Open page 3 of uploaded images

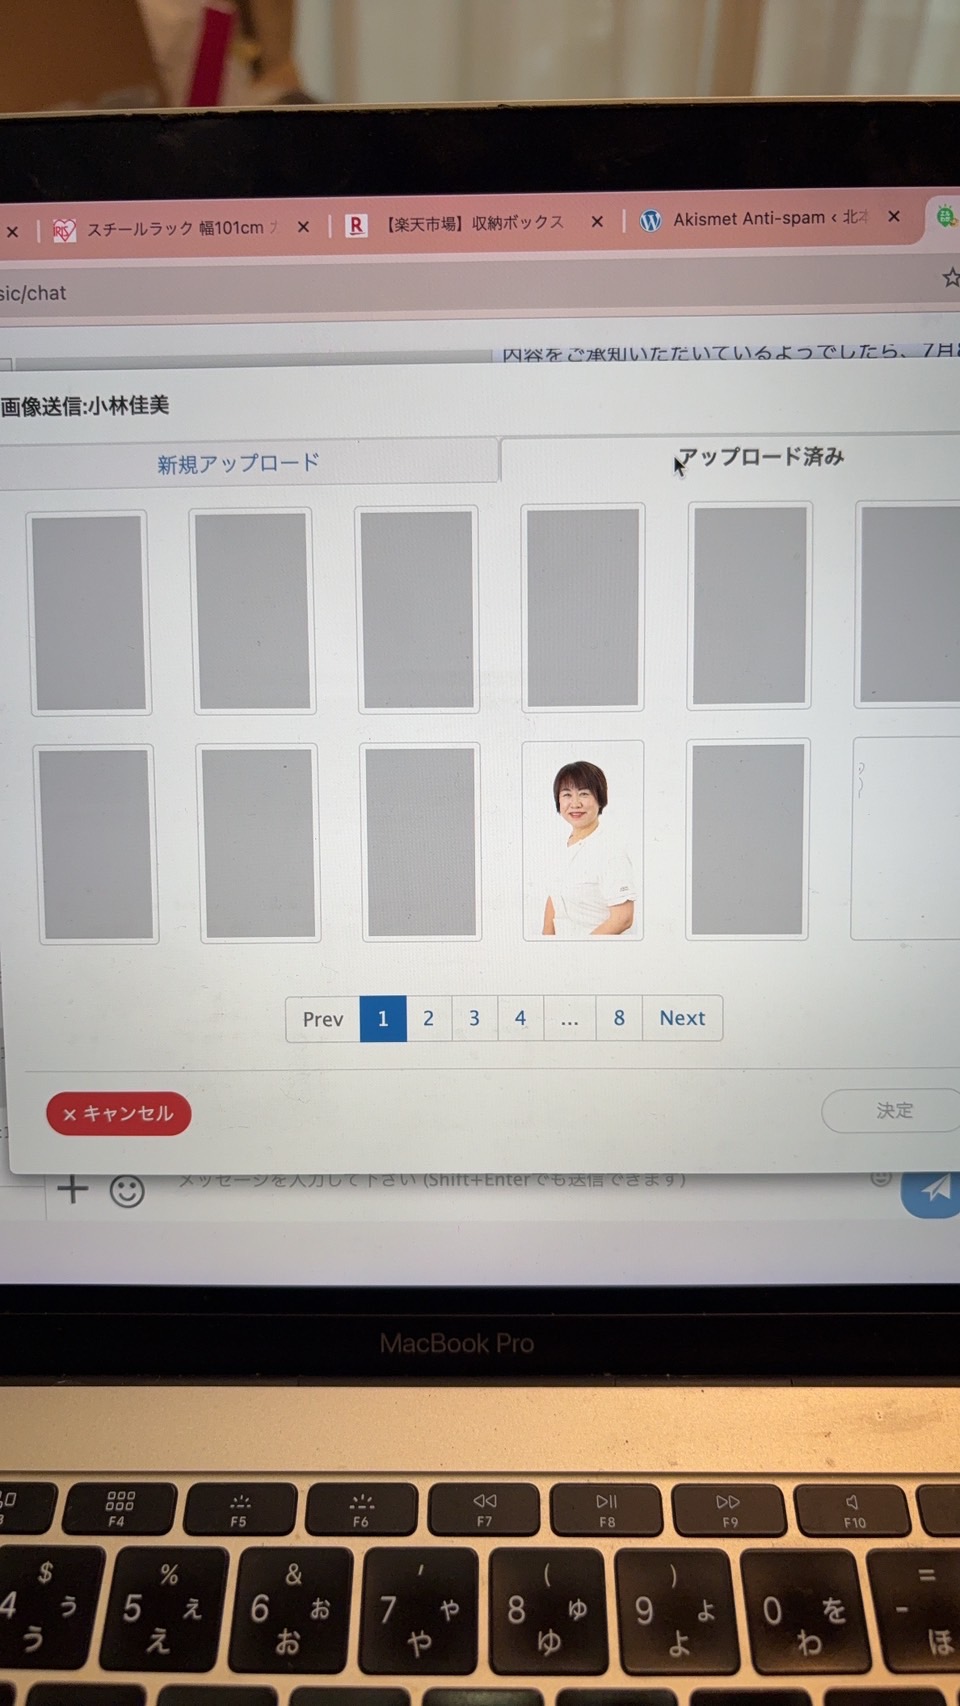(474, 1018)
